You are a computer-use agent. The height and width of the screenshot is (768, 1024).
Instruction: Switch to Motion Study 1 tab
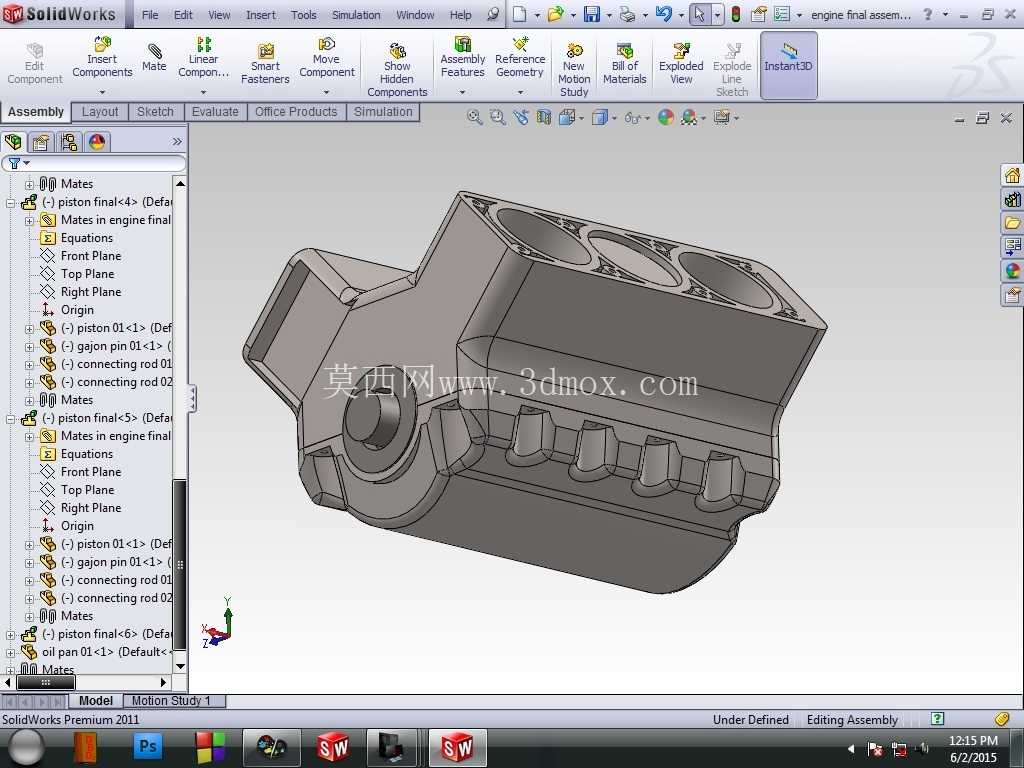(171, 701)
